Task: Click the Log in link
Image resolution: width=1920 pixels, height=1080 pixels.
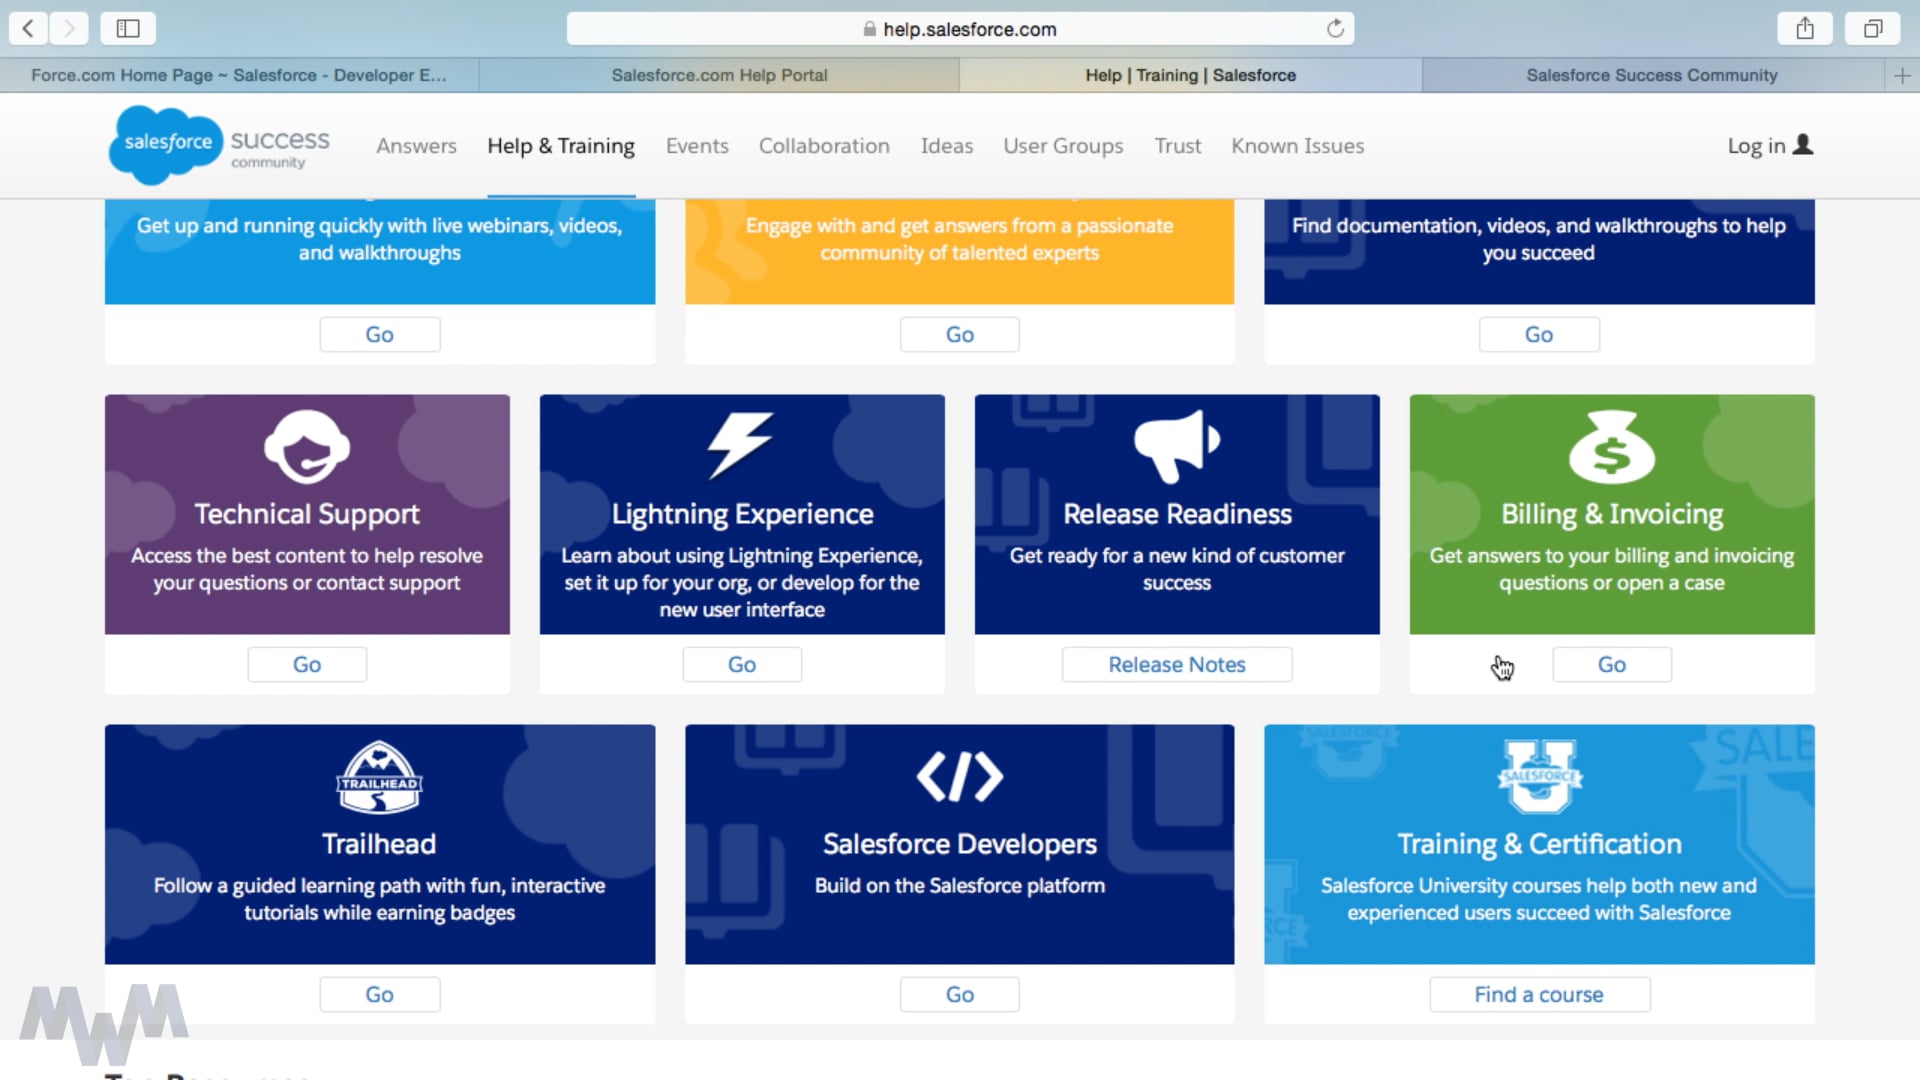Action: [1756, 146]
